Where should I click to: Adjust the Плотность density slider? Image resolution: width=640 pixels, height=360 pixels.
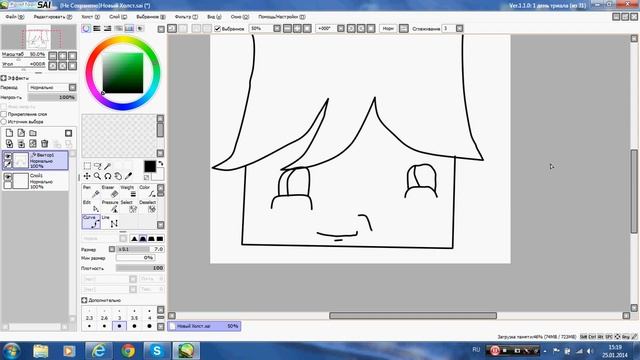point(140,268)
